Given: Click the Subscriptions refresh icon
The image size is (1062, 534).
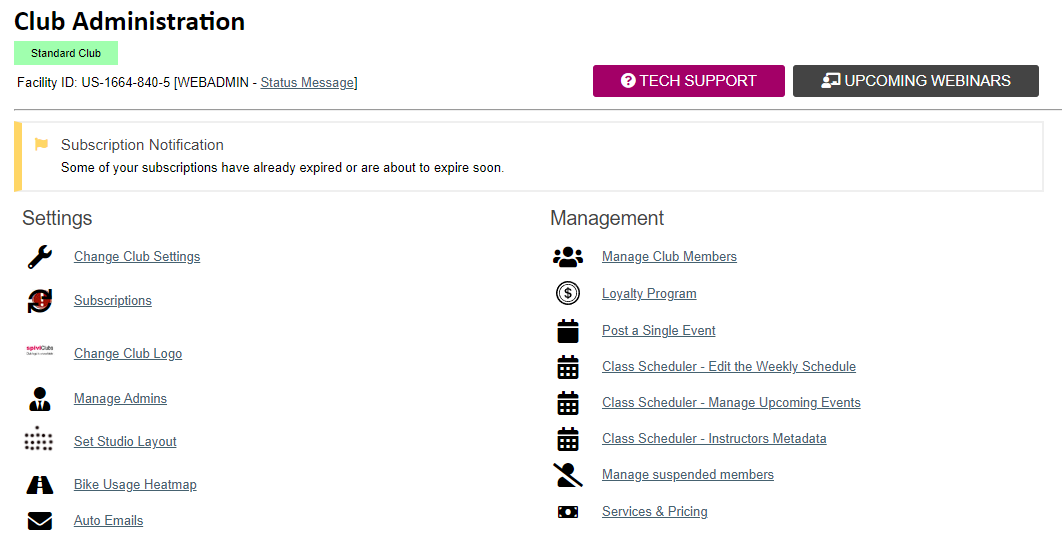Looking at the screenshot, I should 39,301.
